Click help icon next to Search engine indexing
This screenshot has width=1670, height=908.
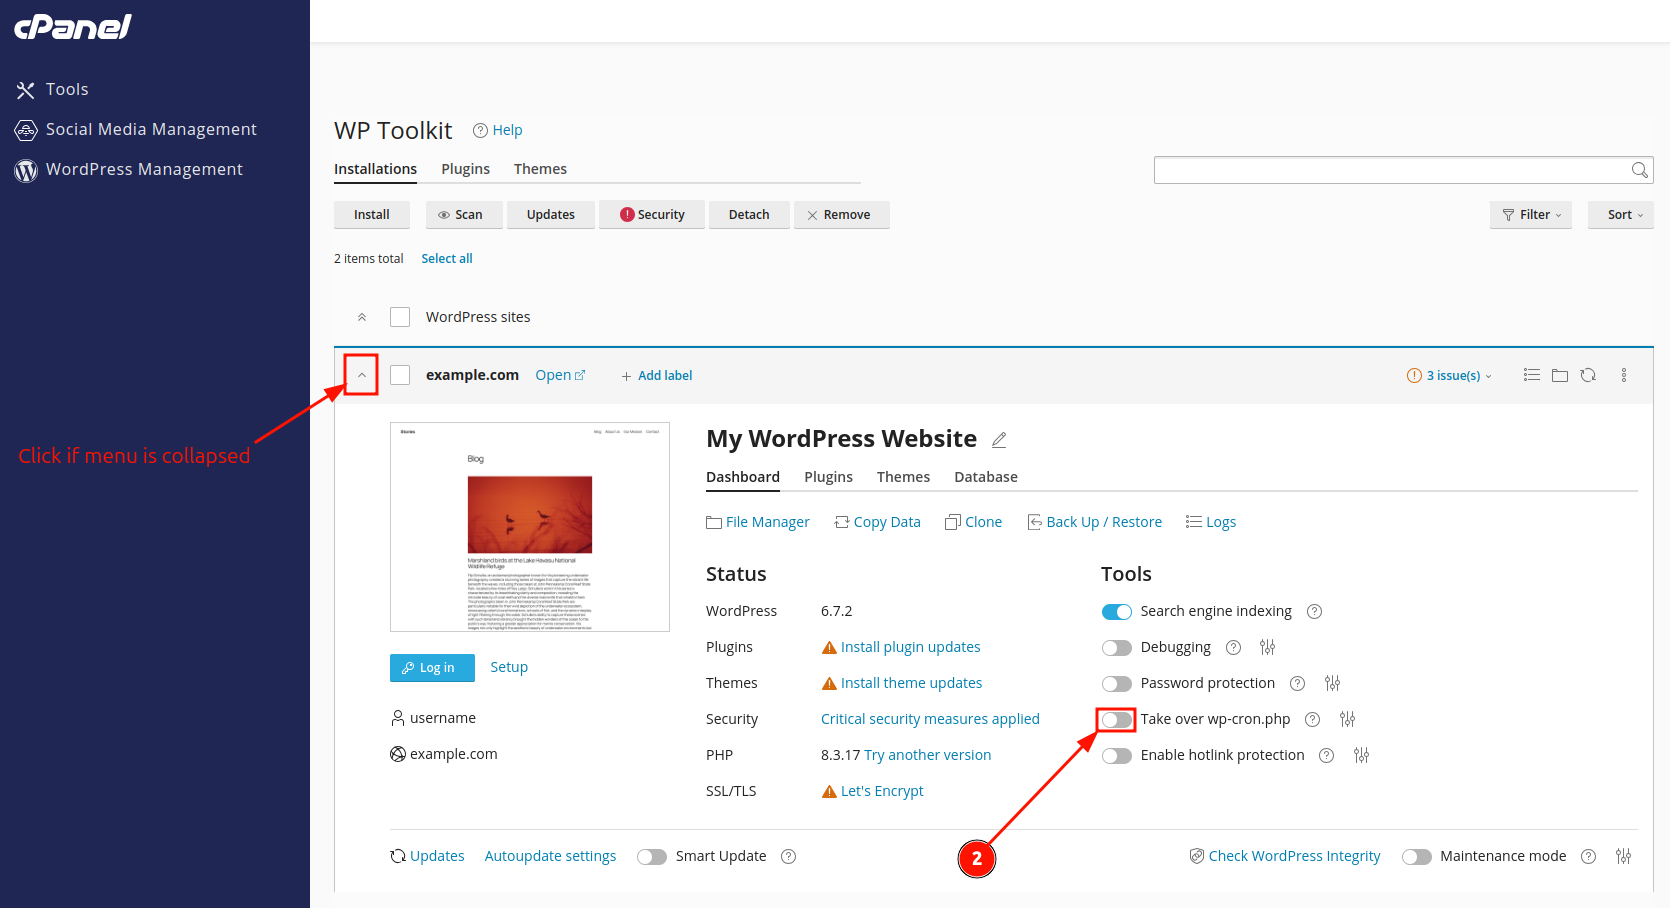1315,612
